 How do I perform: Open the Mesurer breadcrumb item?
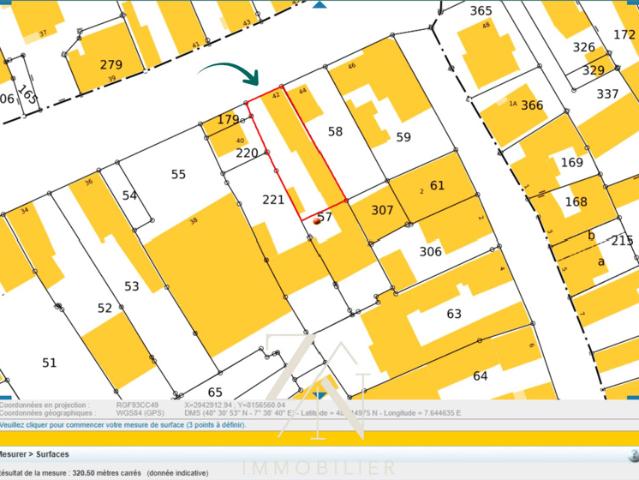12,454
